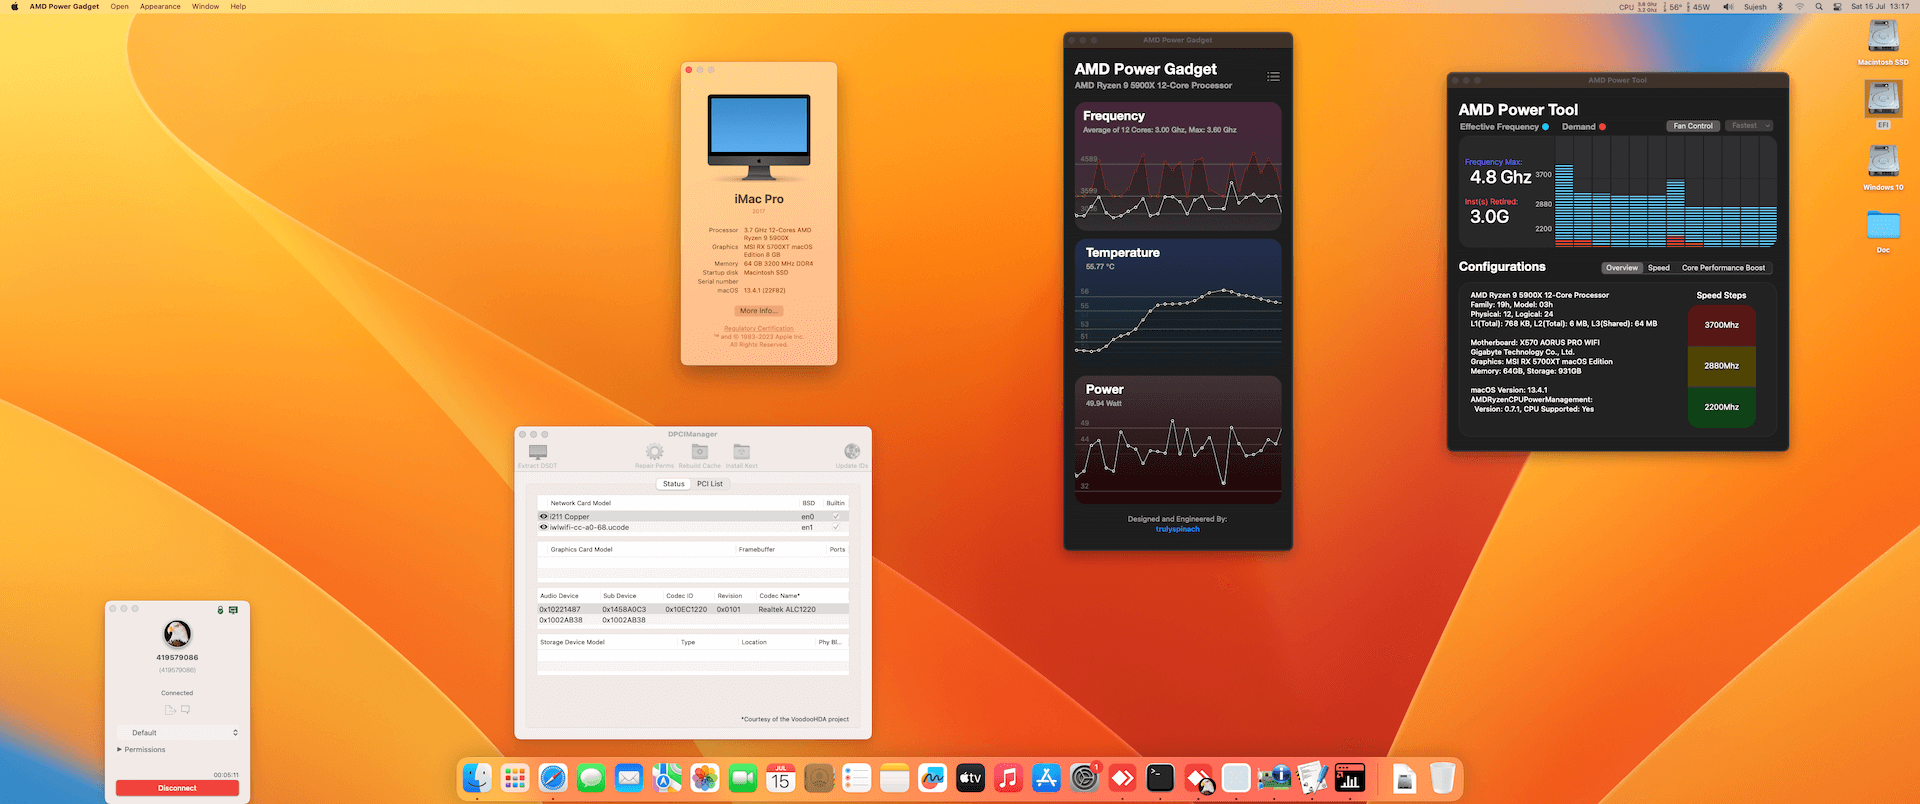
Task: Switch to PCI List tab in DPCIManager
Action: 710,484
